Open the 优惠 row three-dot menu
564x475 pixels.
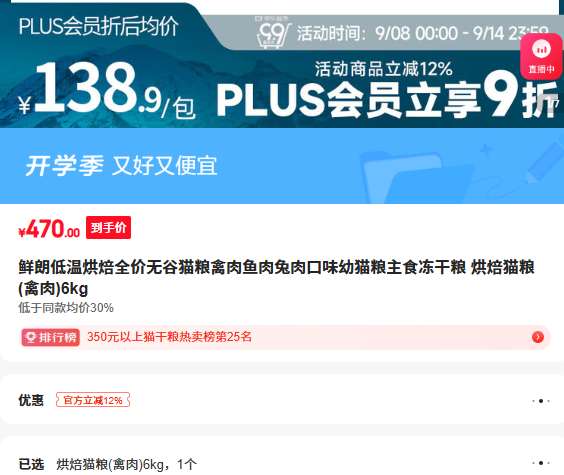(x=541, y=401)
